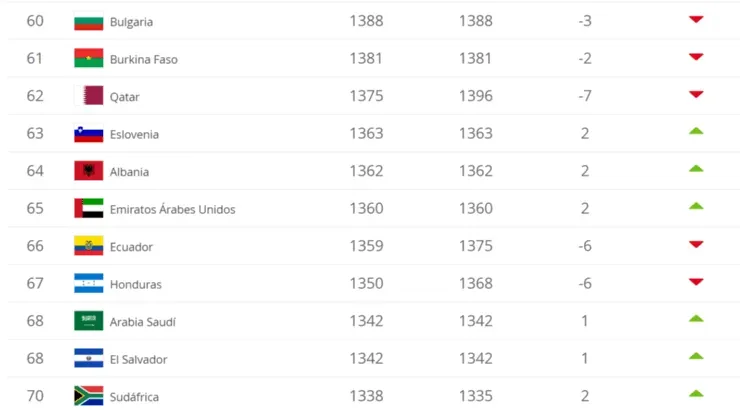
Task: Click the Honduras flag icon
Action: coord(89,283)
